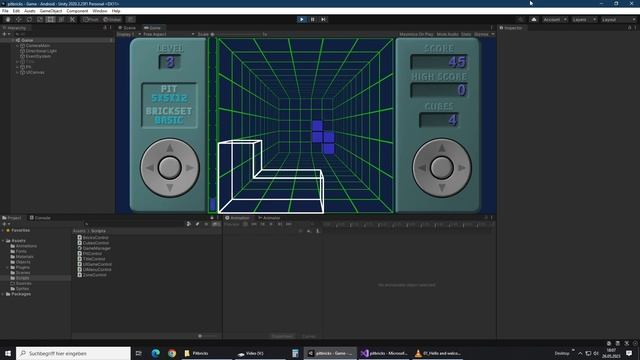Open the Layers dropdown
Viewport: 640px width, 360px height.
click(x=584, y=19)
